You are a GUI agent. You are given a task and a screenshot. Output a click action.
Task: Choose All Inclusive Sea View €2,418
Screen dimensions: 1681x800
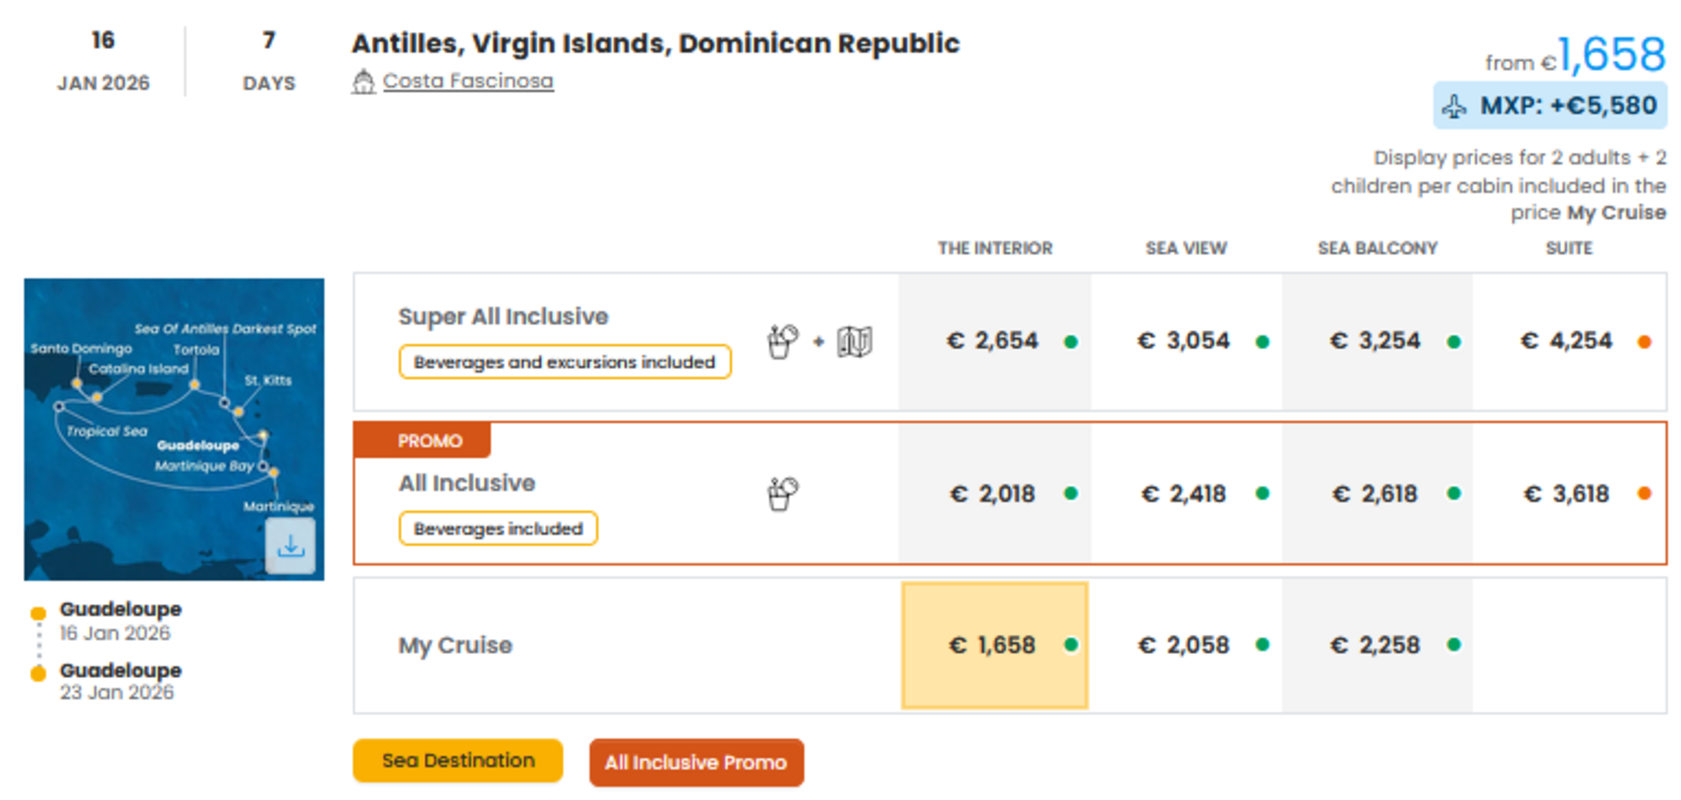click(x=1185, y=493)
